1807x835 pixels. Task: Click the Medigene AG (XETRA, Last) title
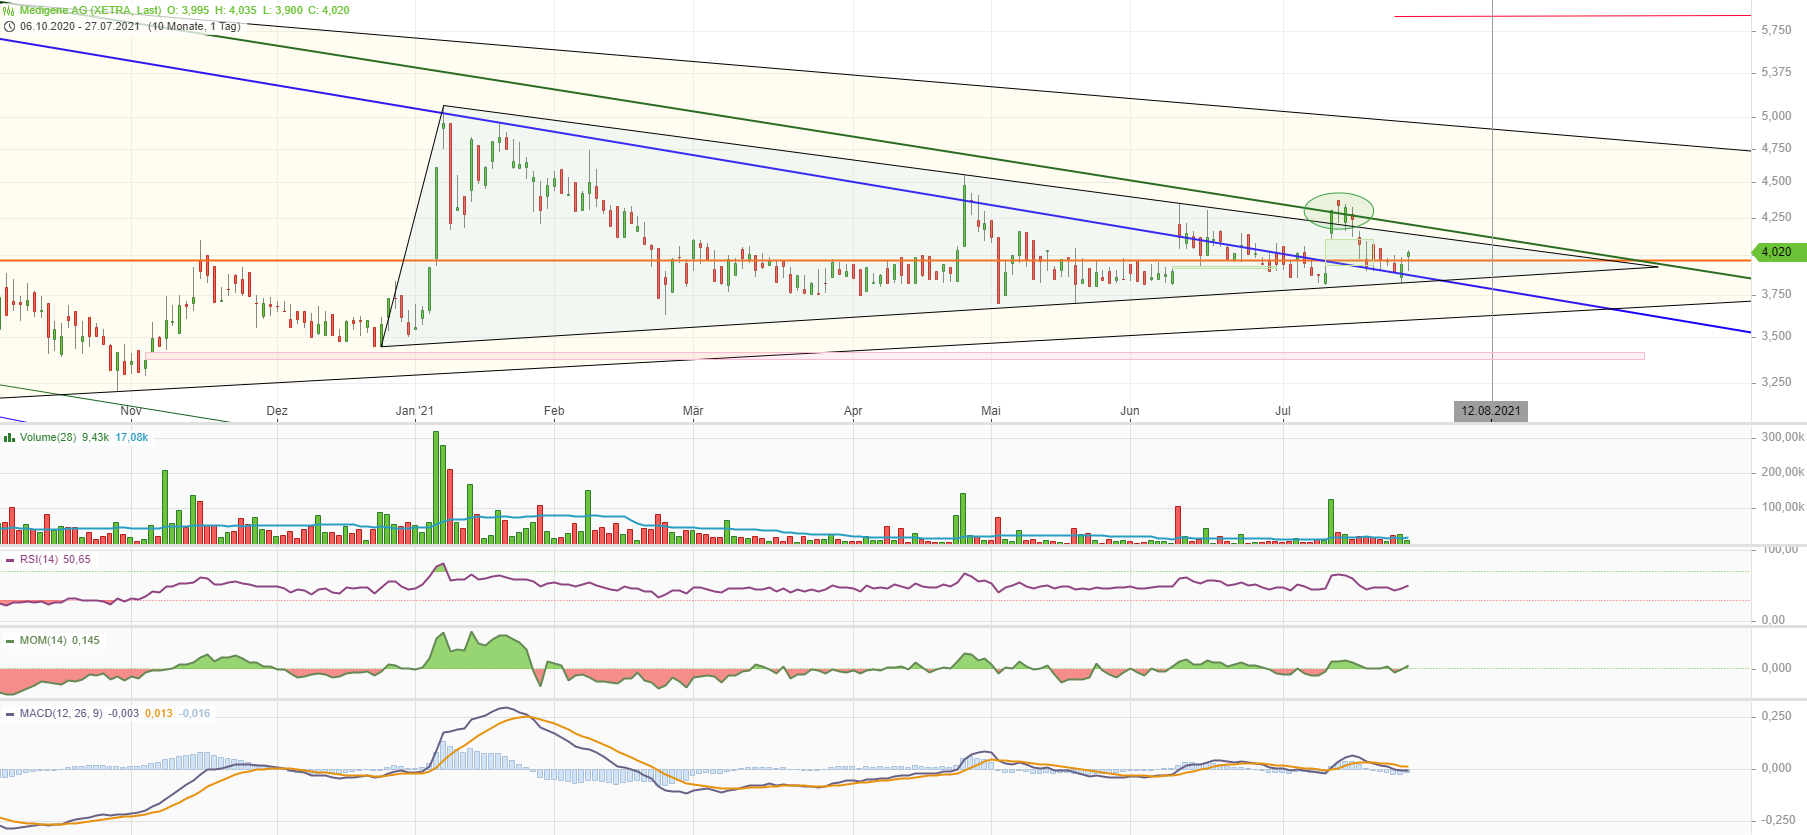91,10
